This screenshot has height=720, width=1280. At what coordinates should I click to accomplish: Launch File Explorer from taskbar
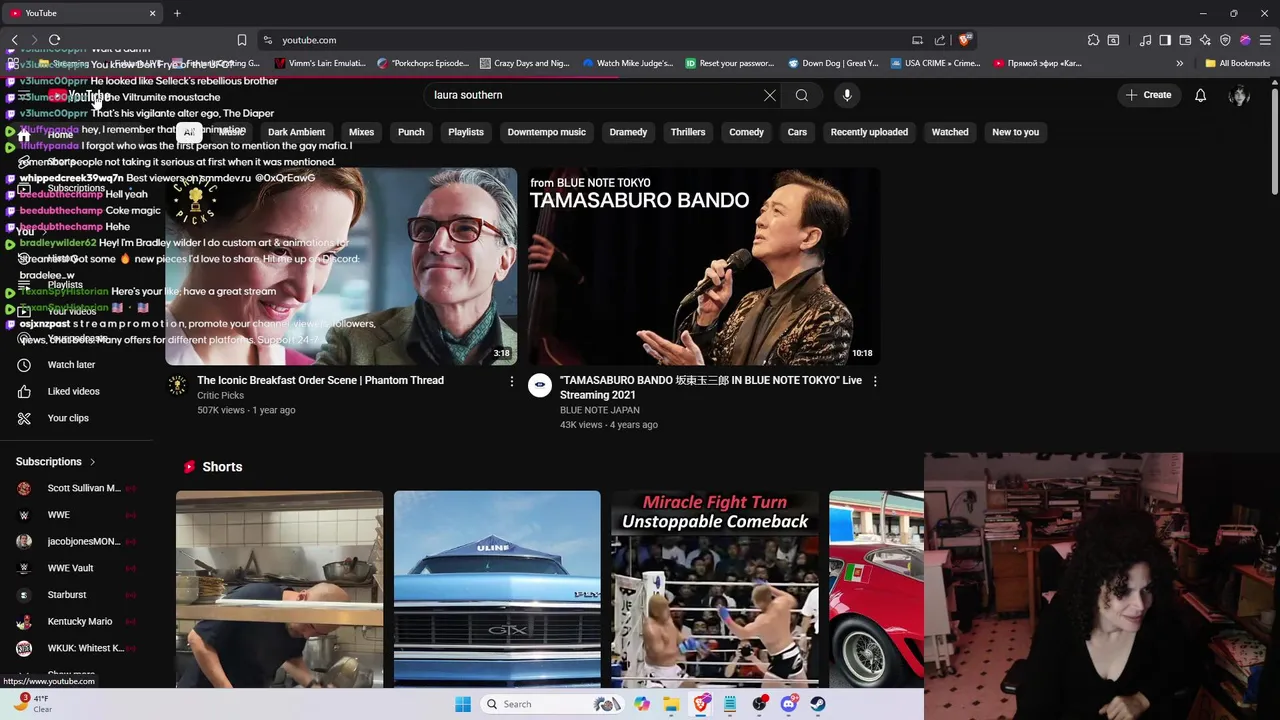pyautogui.click(x=671, y=704)
